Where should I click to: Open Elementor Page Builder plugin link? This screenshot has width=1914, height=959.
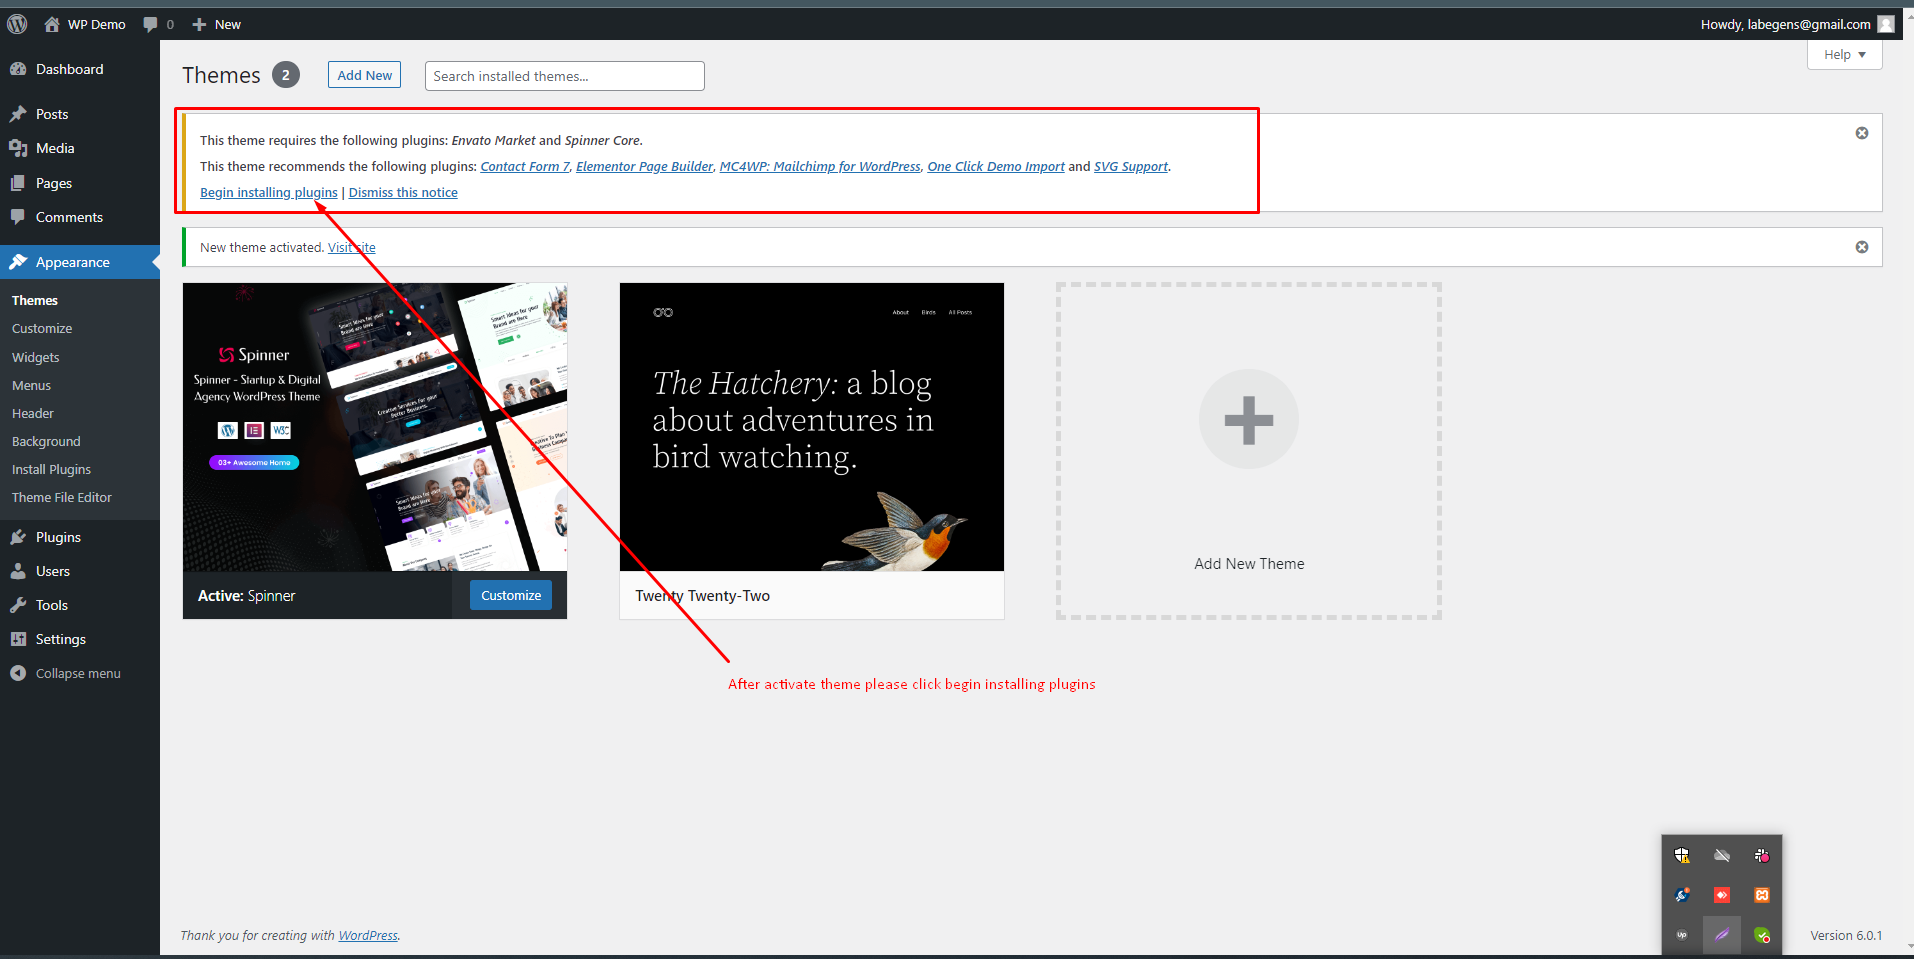click(x=645, y=166)
